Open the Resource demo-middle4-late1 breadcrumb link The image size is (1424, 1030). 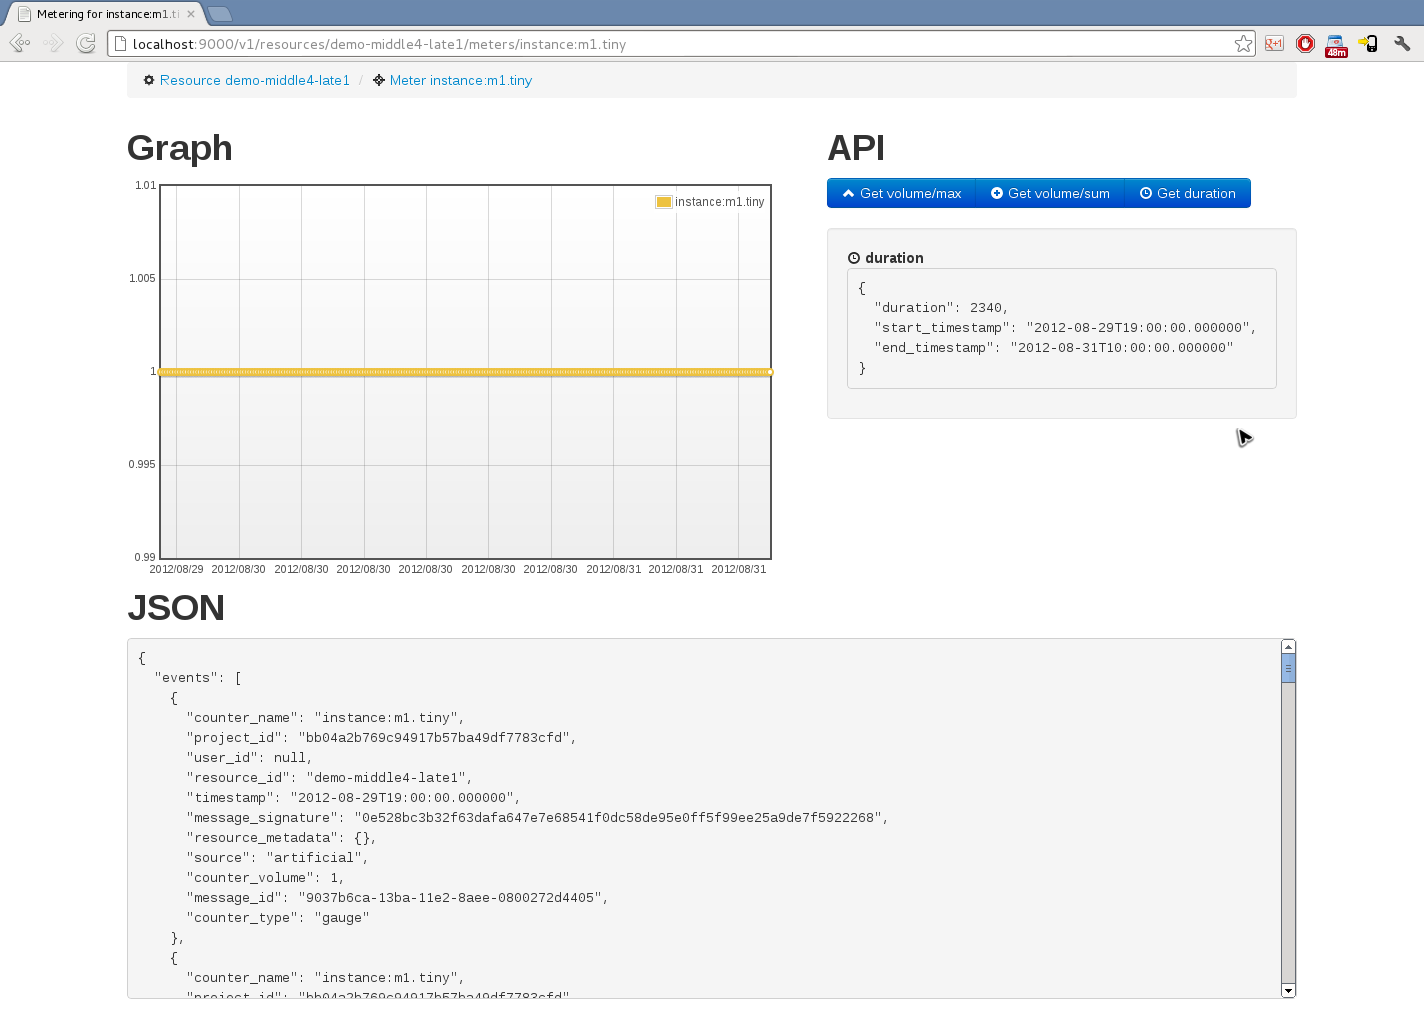click(254, 81)
